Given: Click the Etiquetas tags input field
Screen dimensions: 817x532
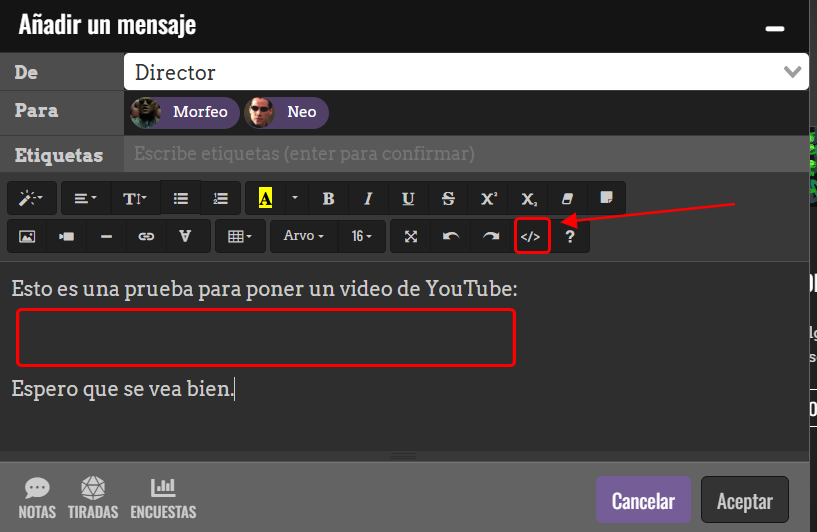Looking at the screenshot, I should click(465, 154).
